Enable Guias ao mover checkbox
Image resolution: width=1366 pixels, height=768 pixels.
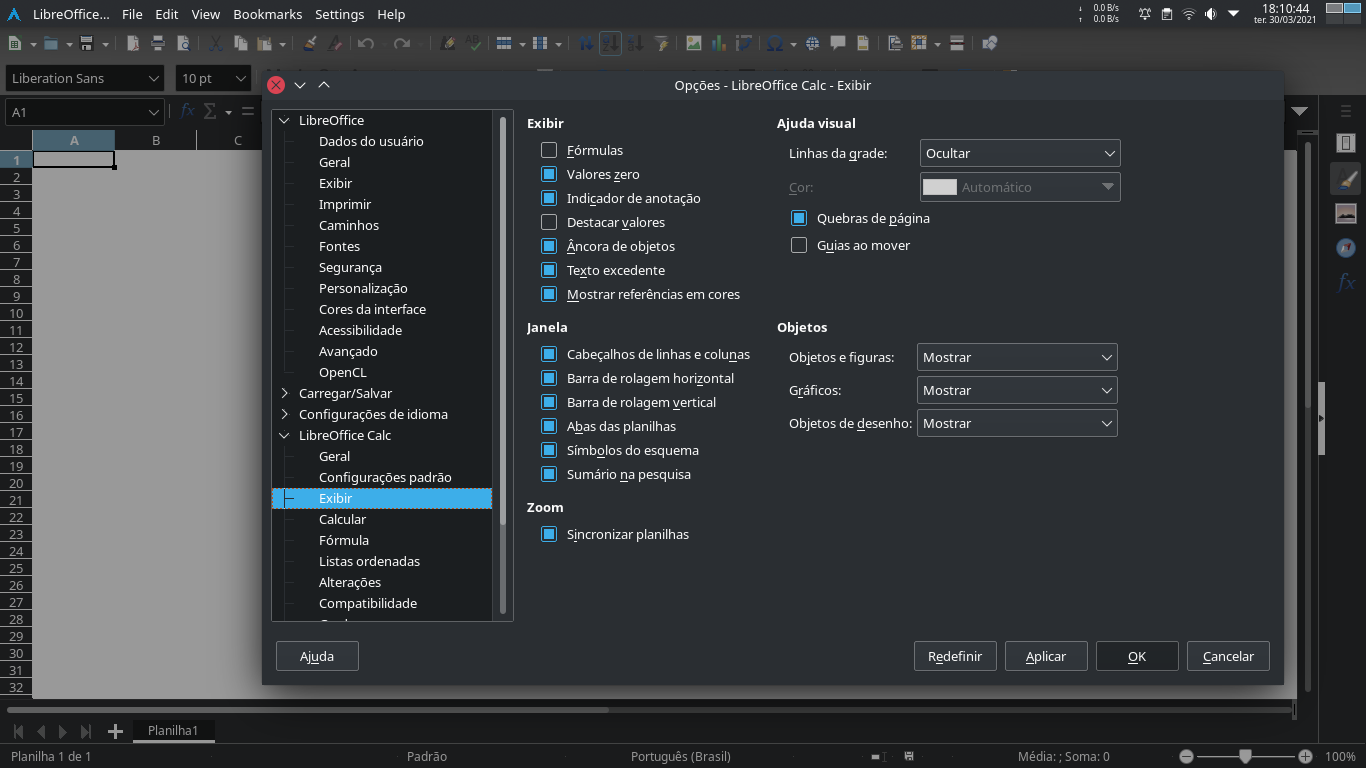pos(799,245)
